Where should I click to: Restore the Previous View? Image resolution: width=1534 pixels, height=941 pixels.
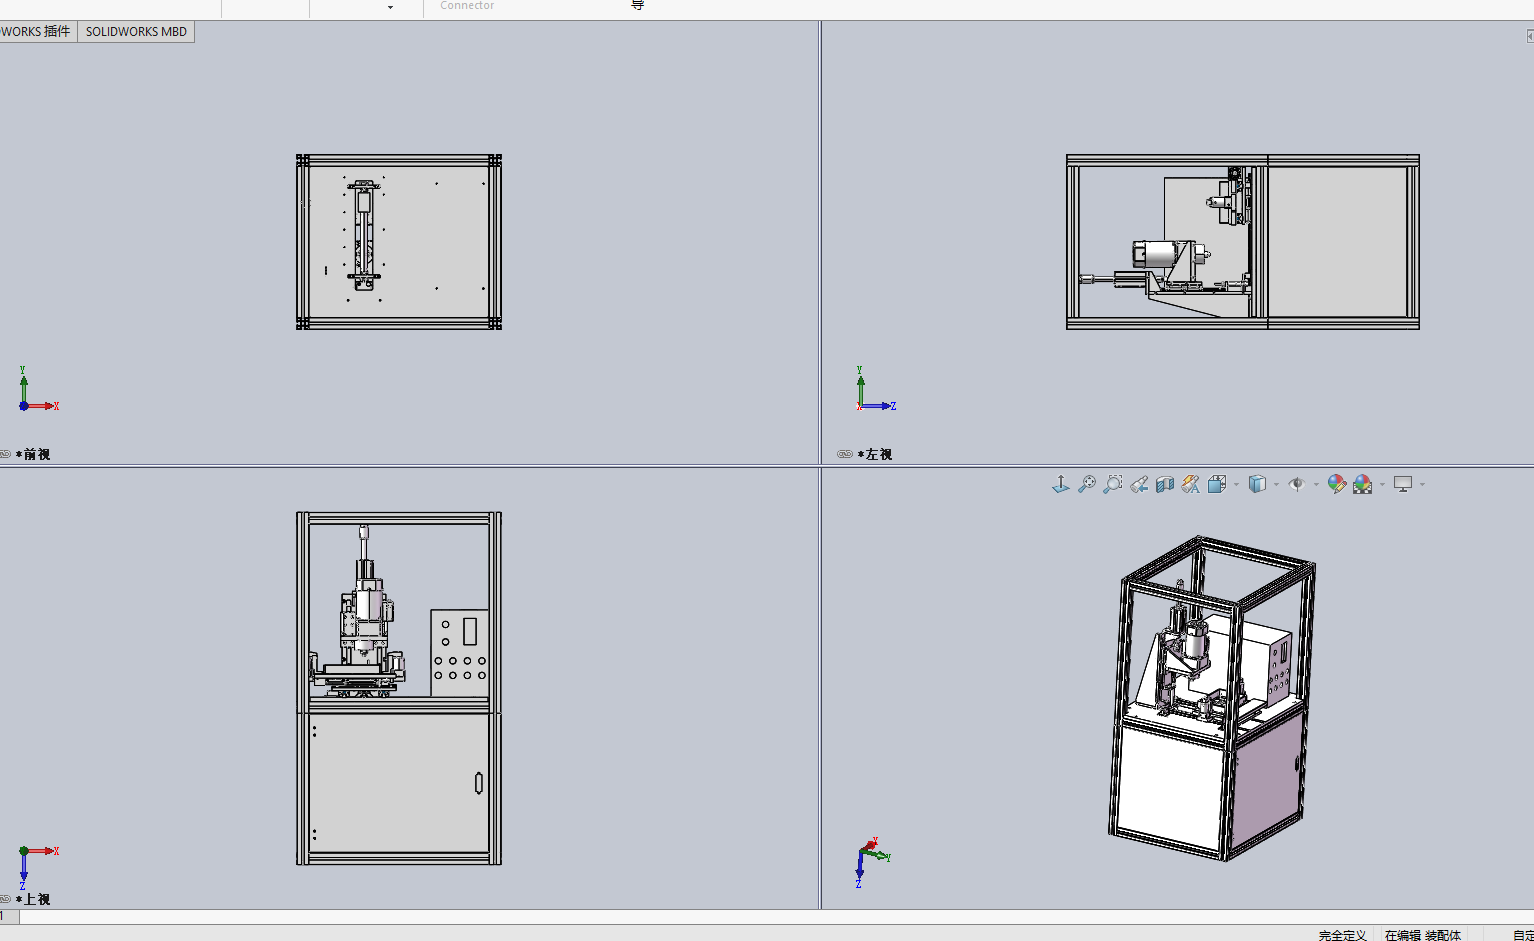pos(1139,484)
